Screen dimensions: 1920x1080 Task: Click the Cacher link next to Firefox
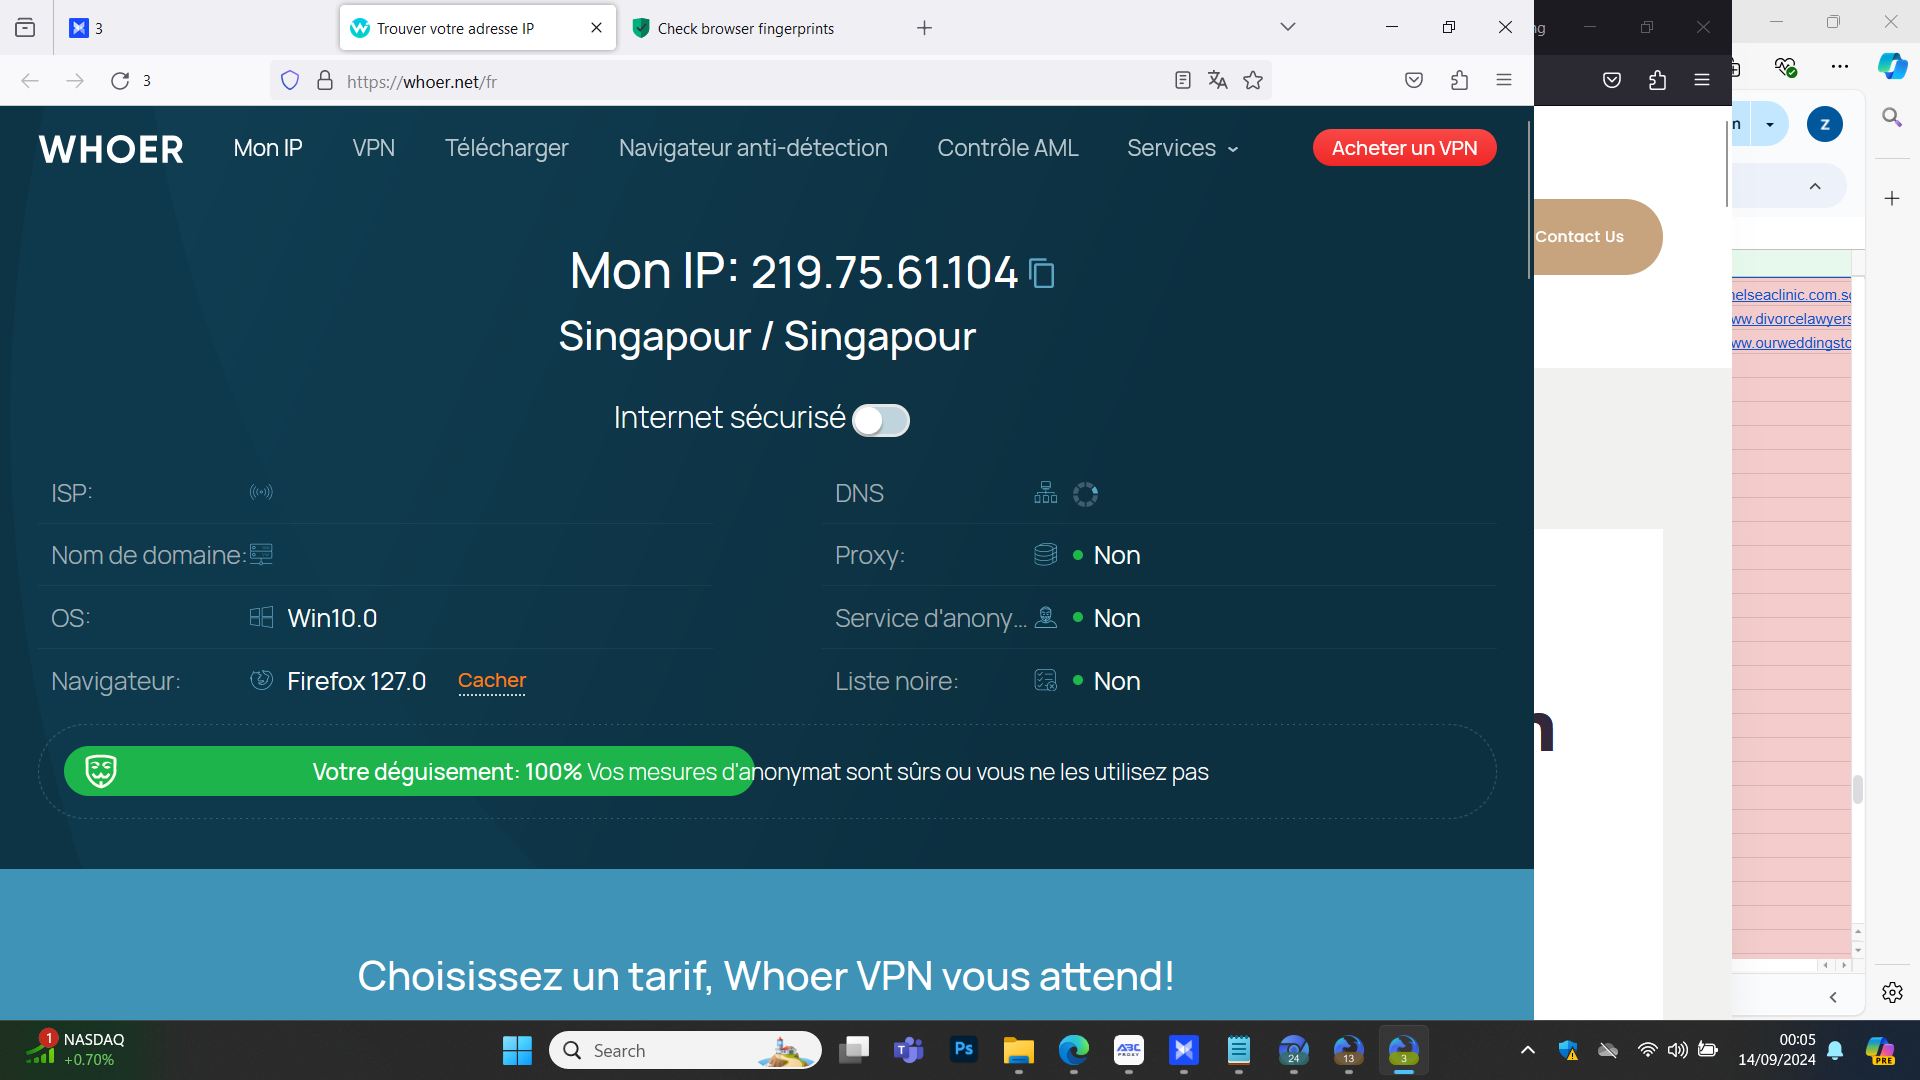(492, 681)
